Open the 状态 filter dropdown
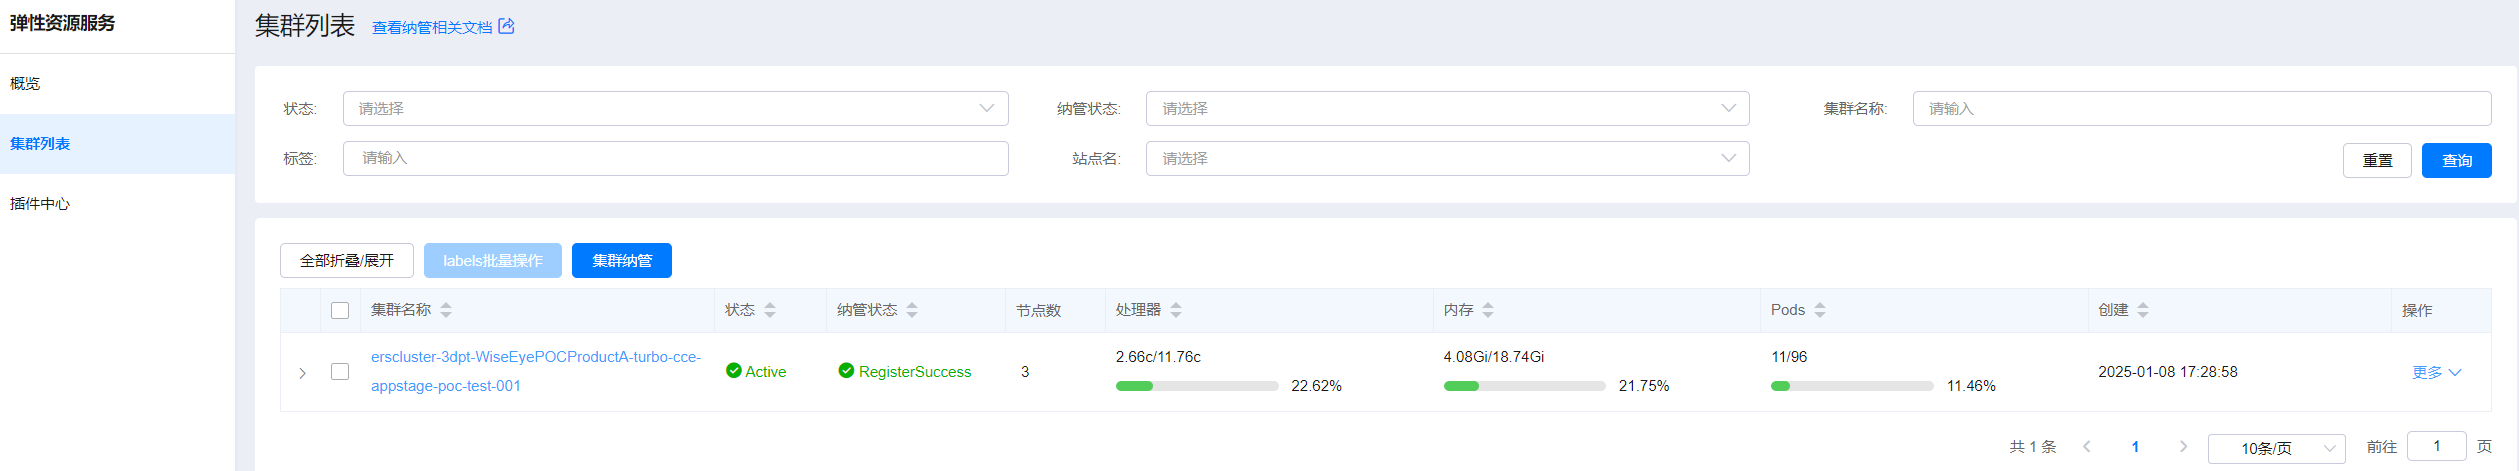The image size is (2519, 471). pyautogui.click(x=675, y=109)
